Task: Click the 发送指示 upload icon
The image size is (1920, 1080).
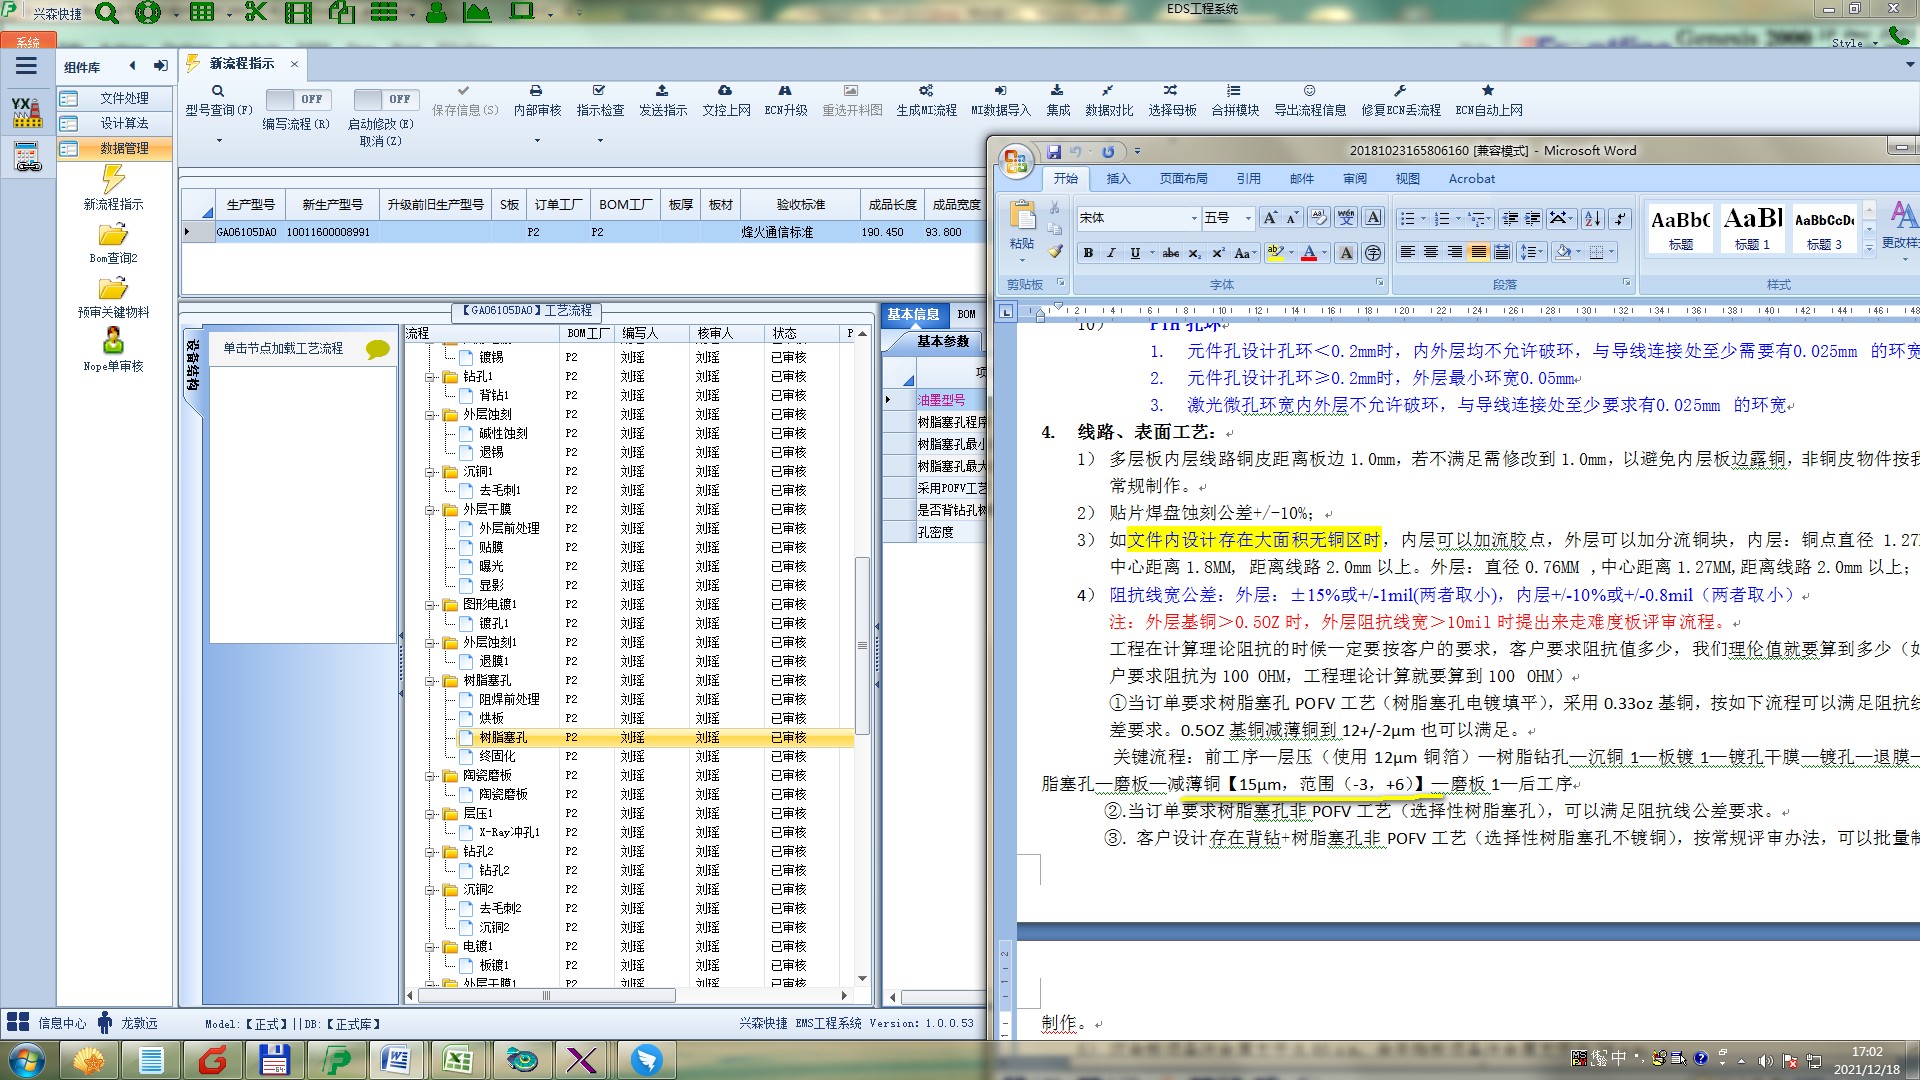Action: click(662, 91)
